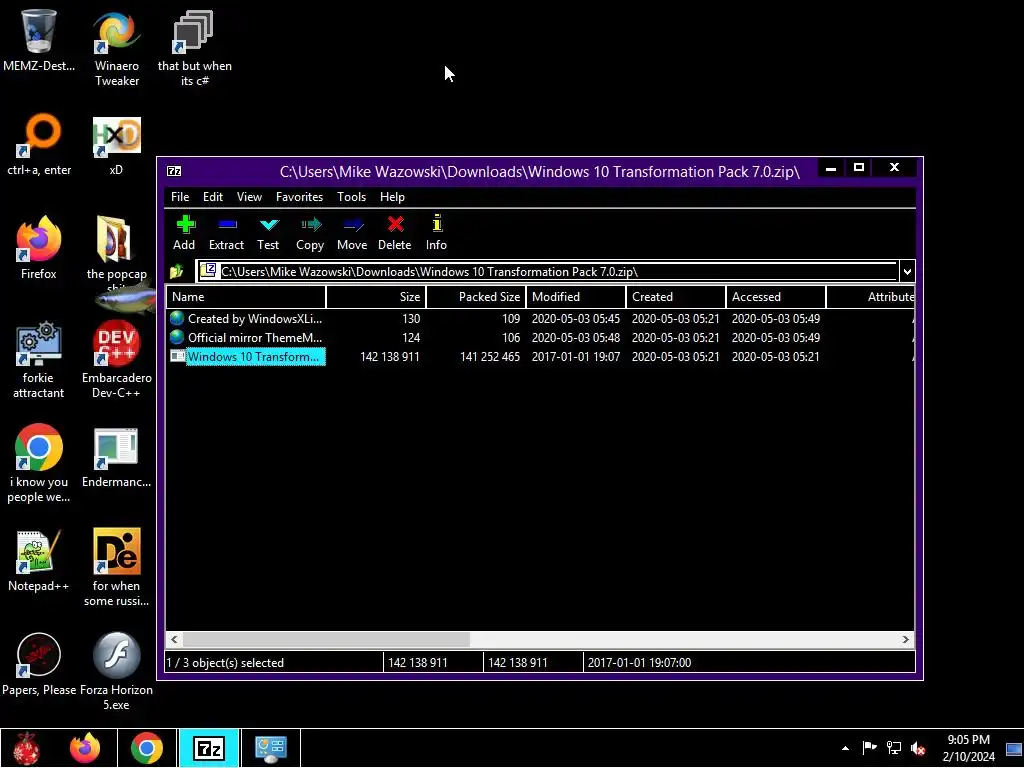
Task: Go up one folder level icon
Action: pos(176,272)
